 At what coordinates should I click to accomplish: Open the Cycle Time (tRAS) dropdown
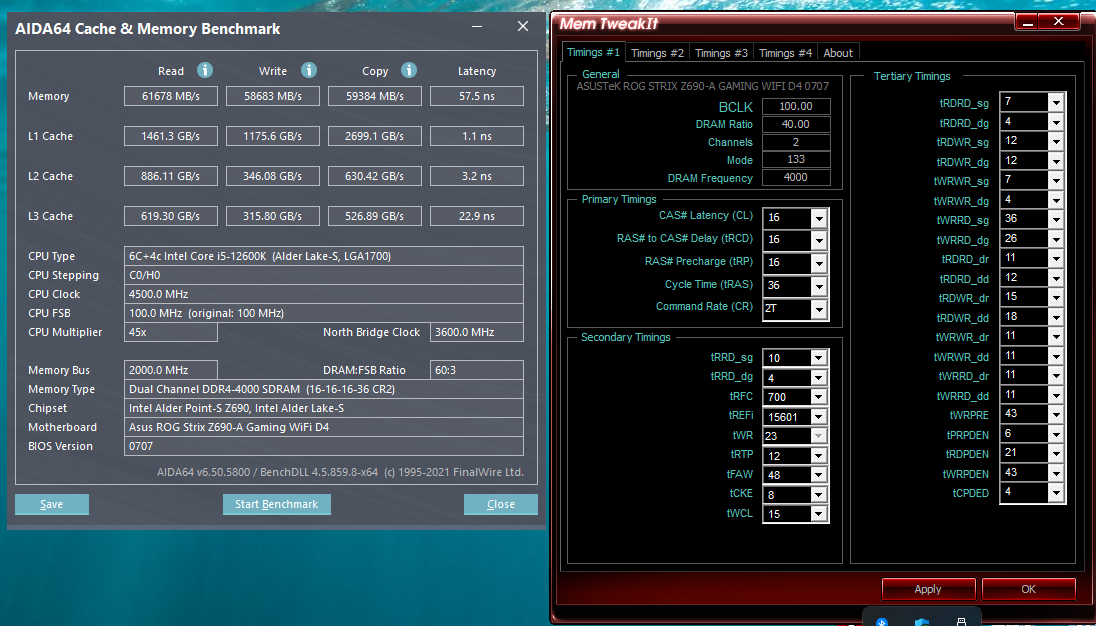point(819,286)
